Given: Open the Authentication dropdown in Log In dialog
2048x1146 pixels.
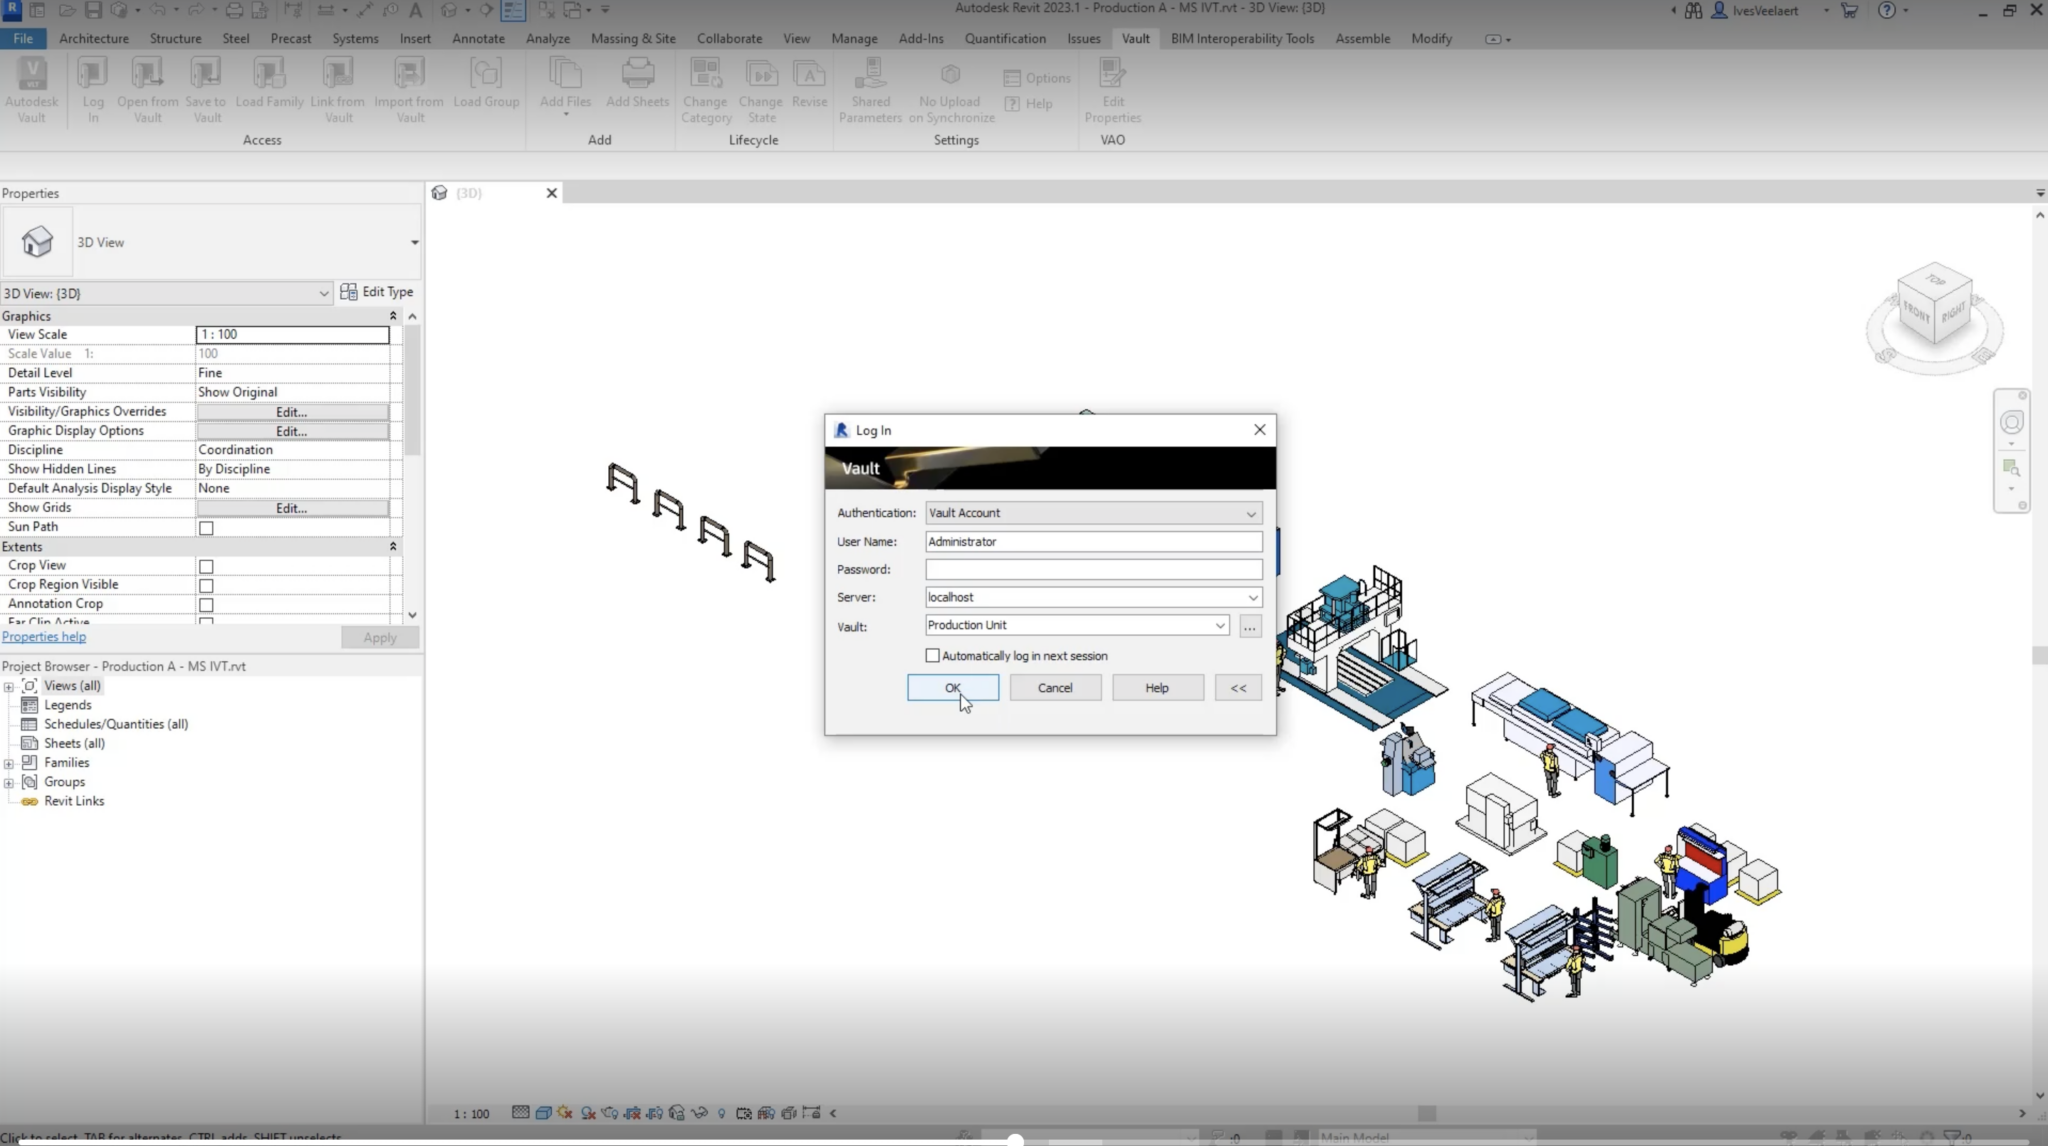Looking at the screenshot, I should (1250, 513).
